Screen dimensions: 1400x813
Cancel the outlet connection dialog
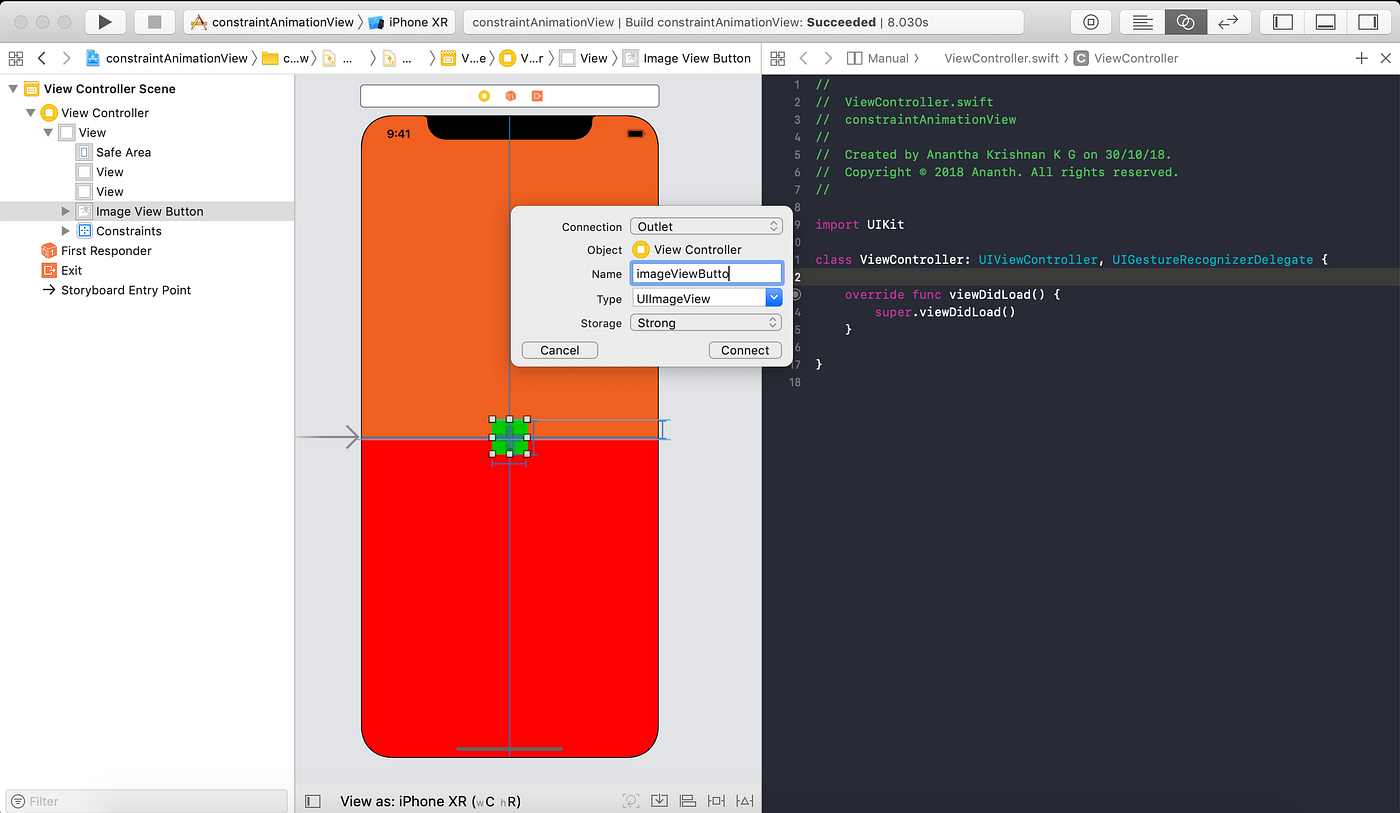tap(559, 350)
